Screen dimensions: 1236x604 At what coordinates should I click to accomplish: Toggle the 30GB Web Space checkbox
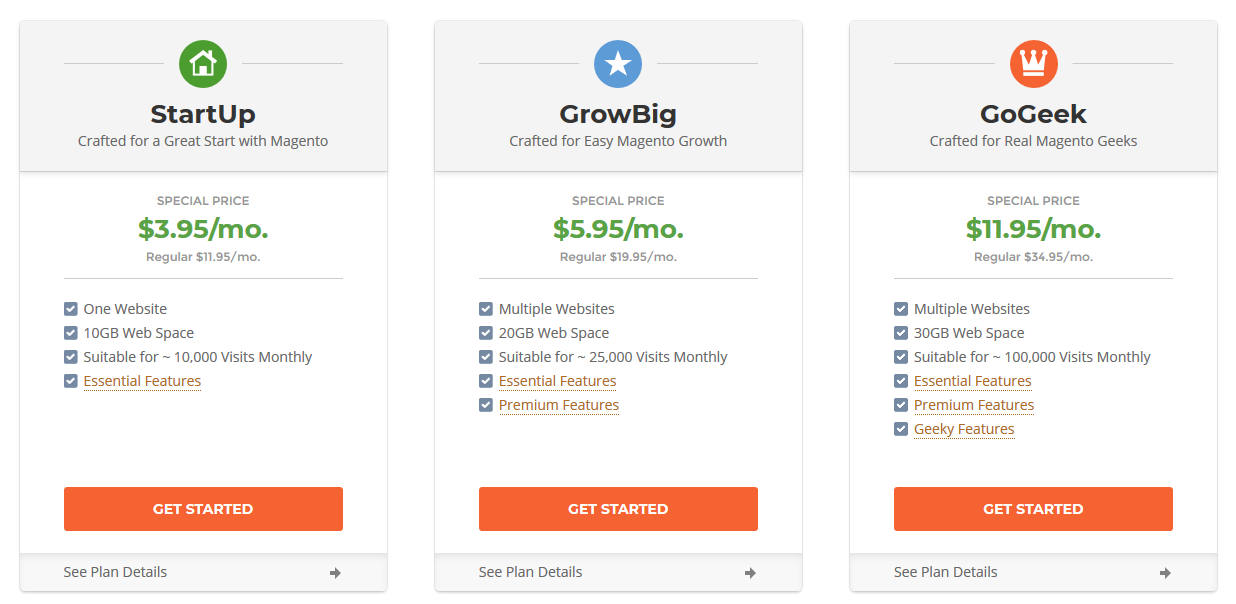point(901,333)
